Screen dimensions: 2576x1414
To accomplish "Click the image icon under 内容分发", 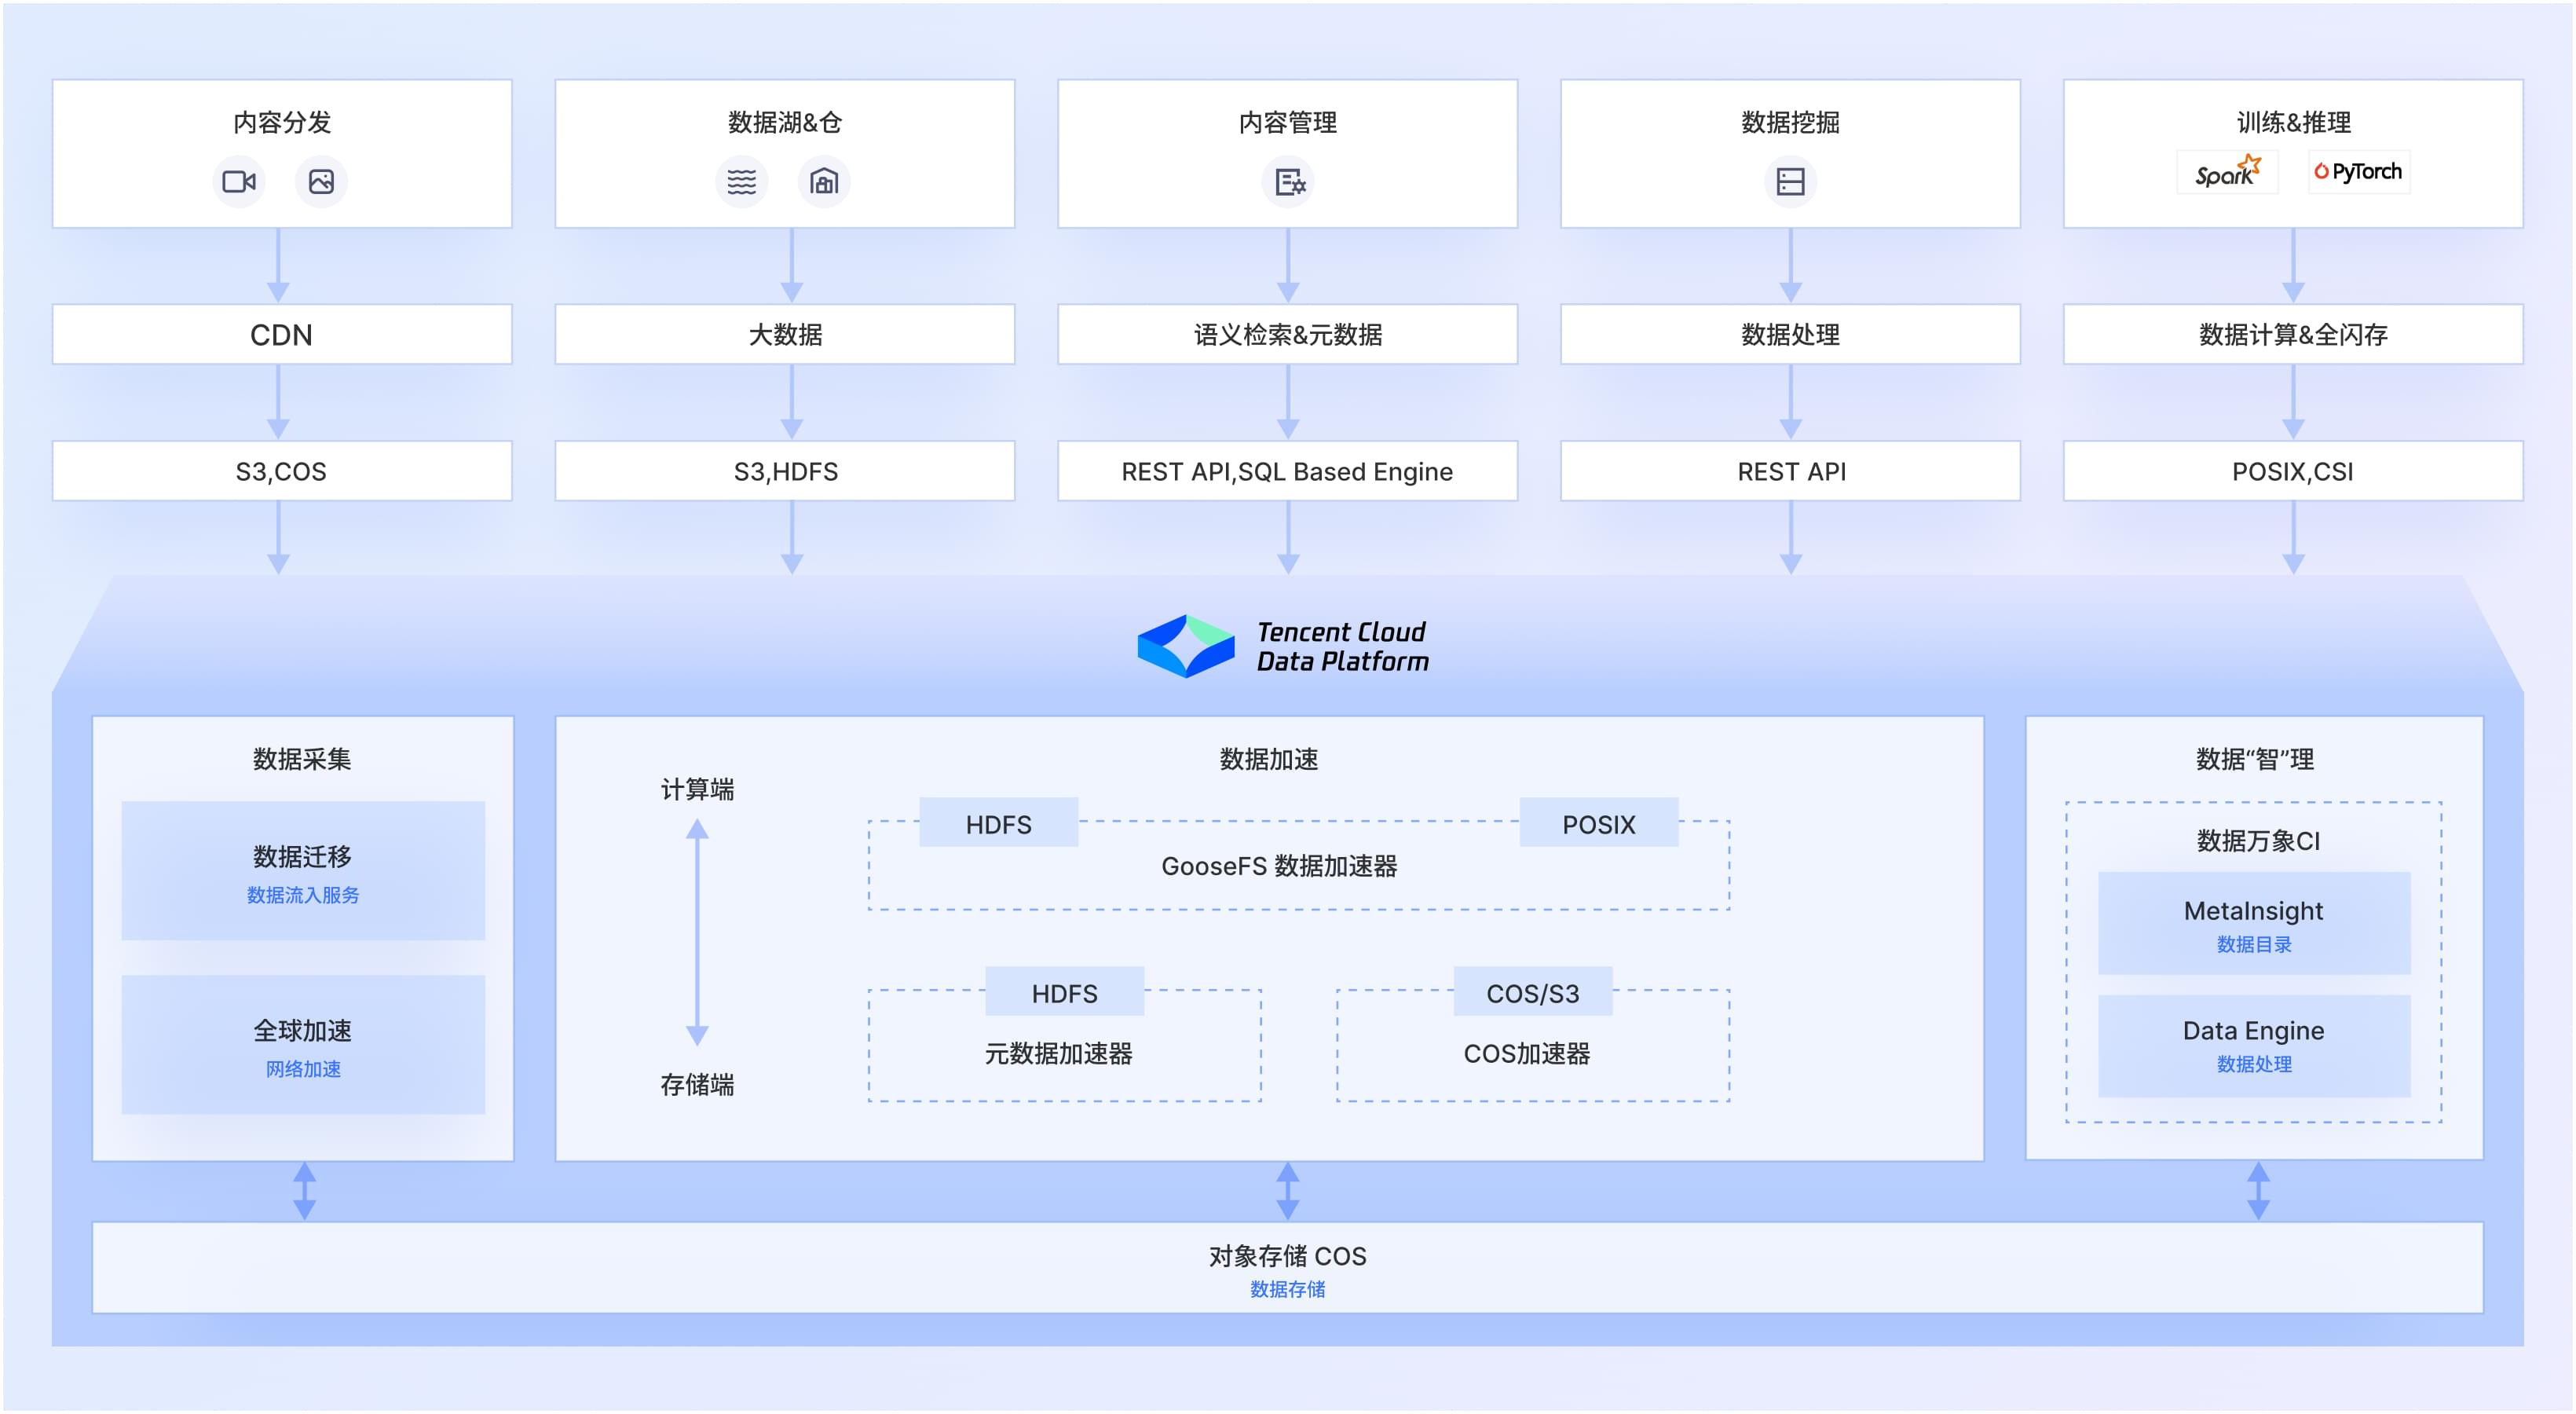I will (x=321, y=182).
